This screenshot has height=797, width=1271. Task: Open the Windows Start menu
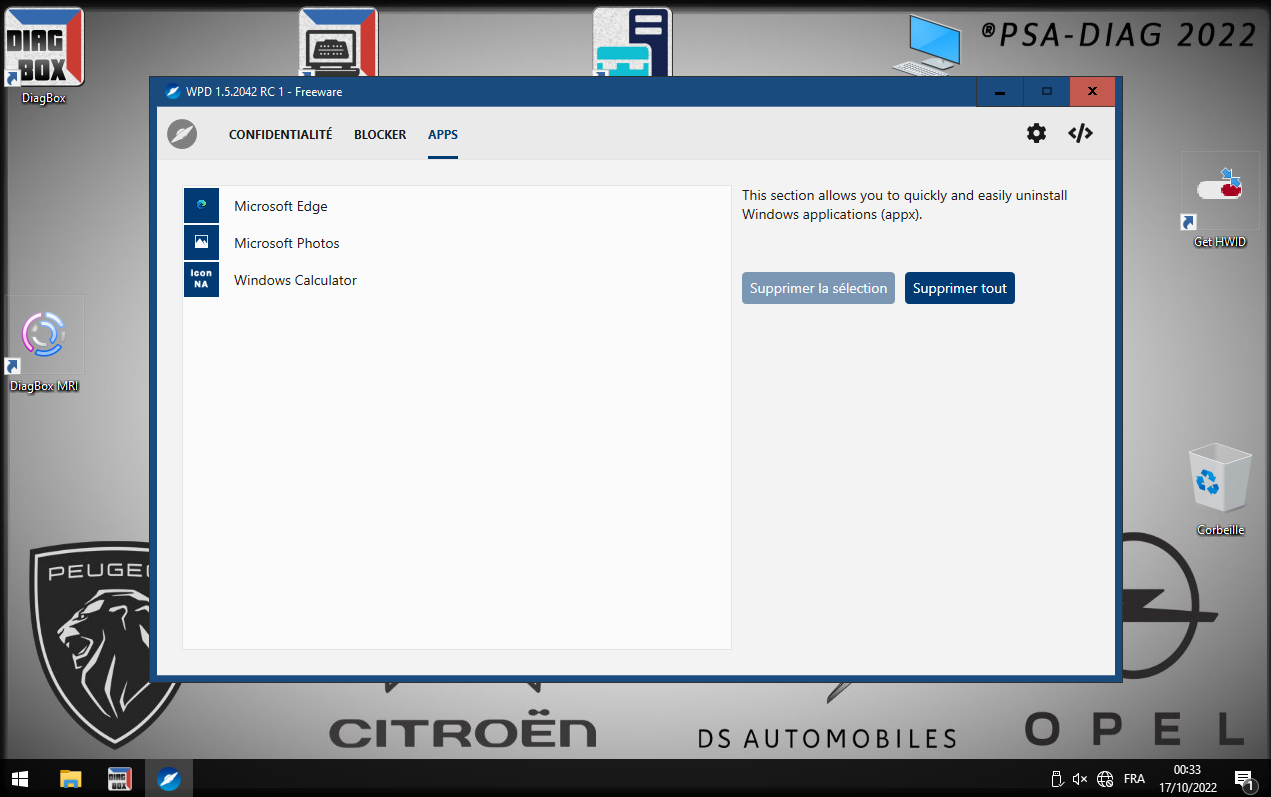[20, 778]
